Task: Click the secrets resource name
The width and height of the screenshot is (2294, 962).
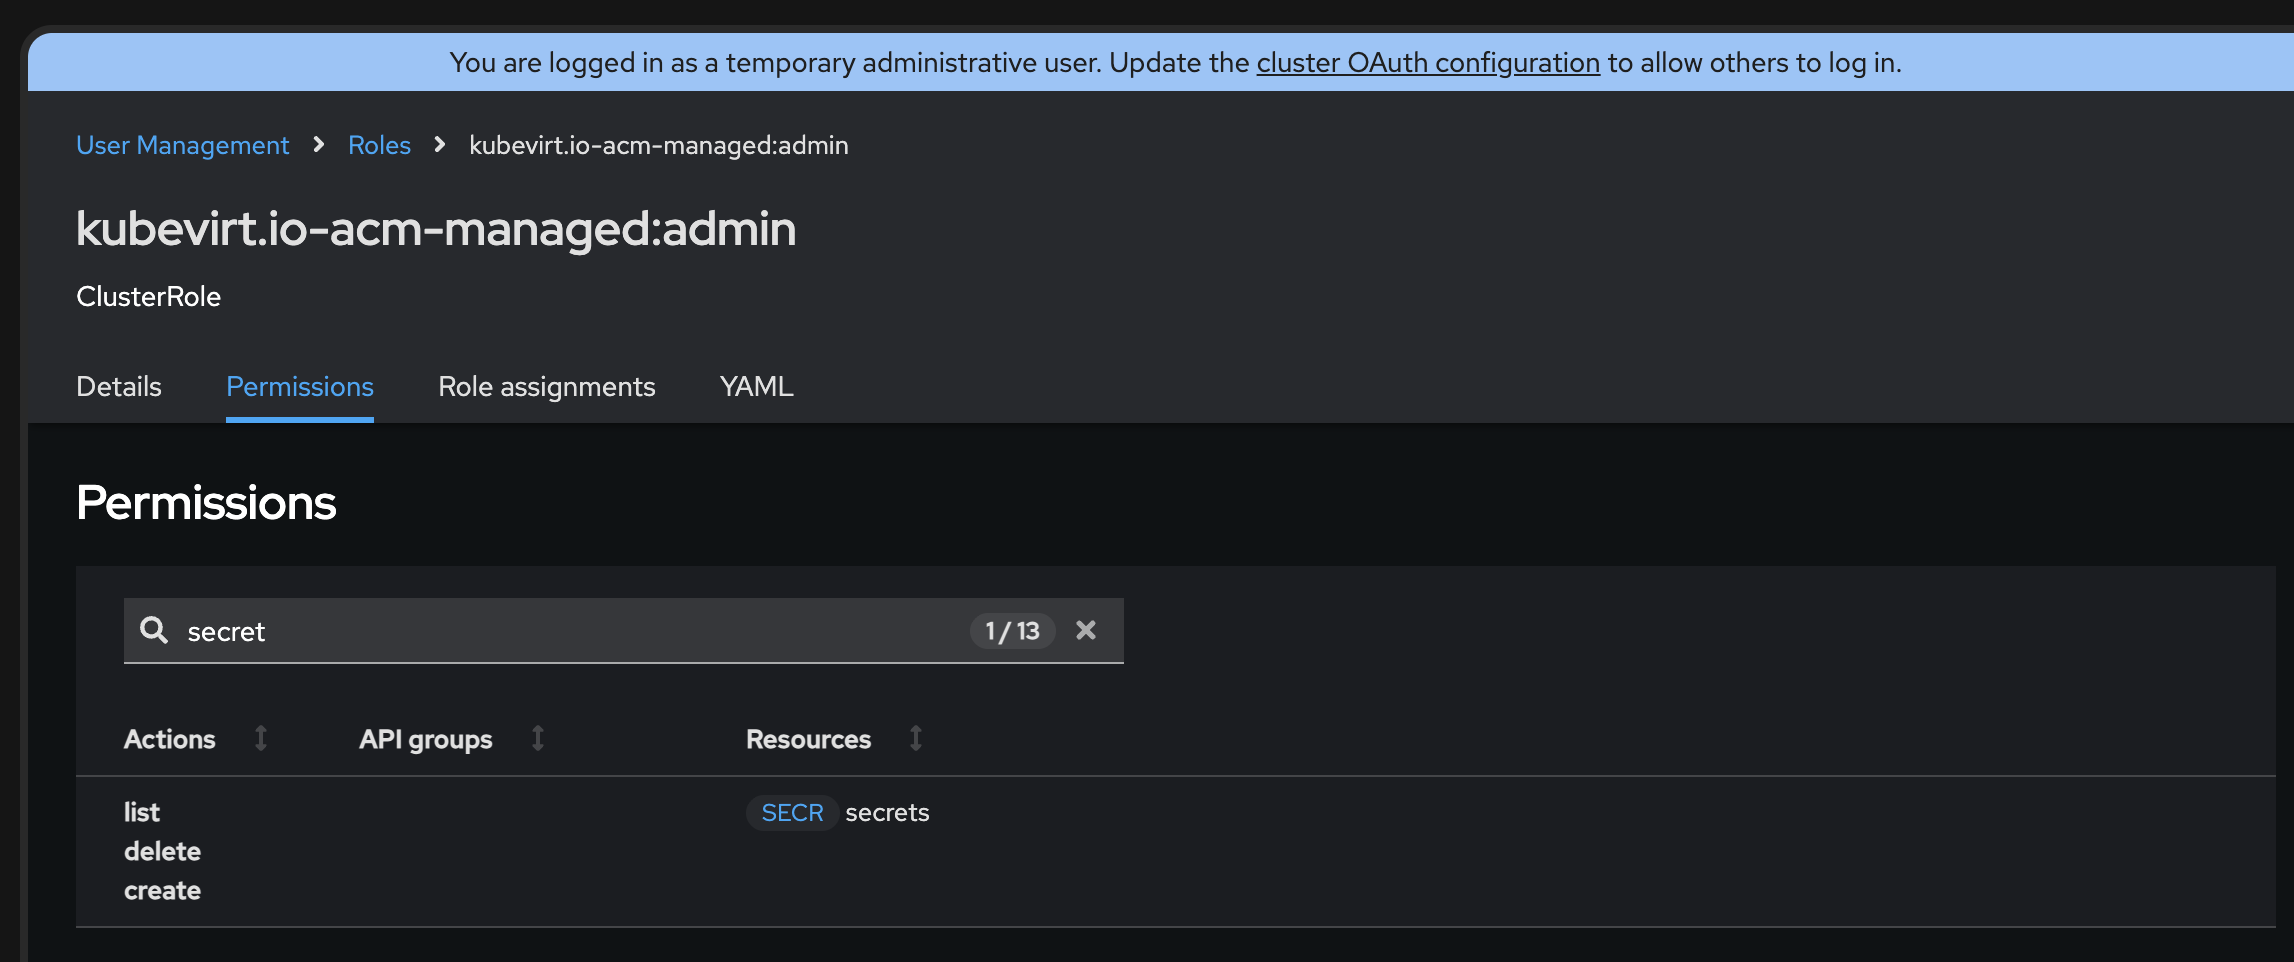Action: click(x=887, y=813)
